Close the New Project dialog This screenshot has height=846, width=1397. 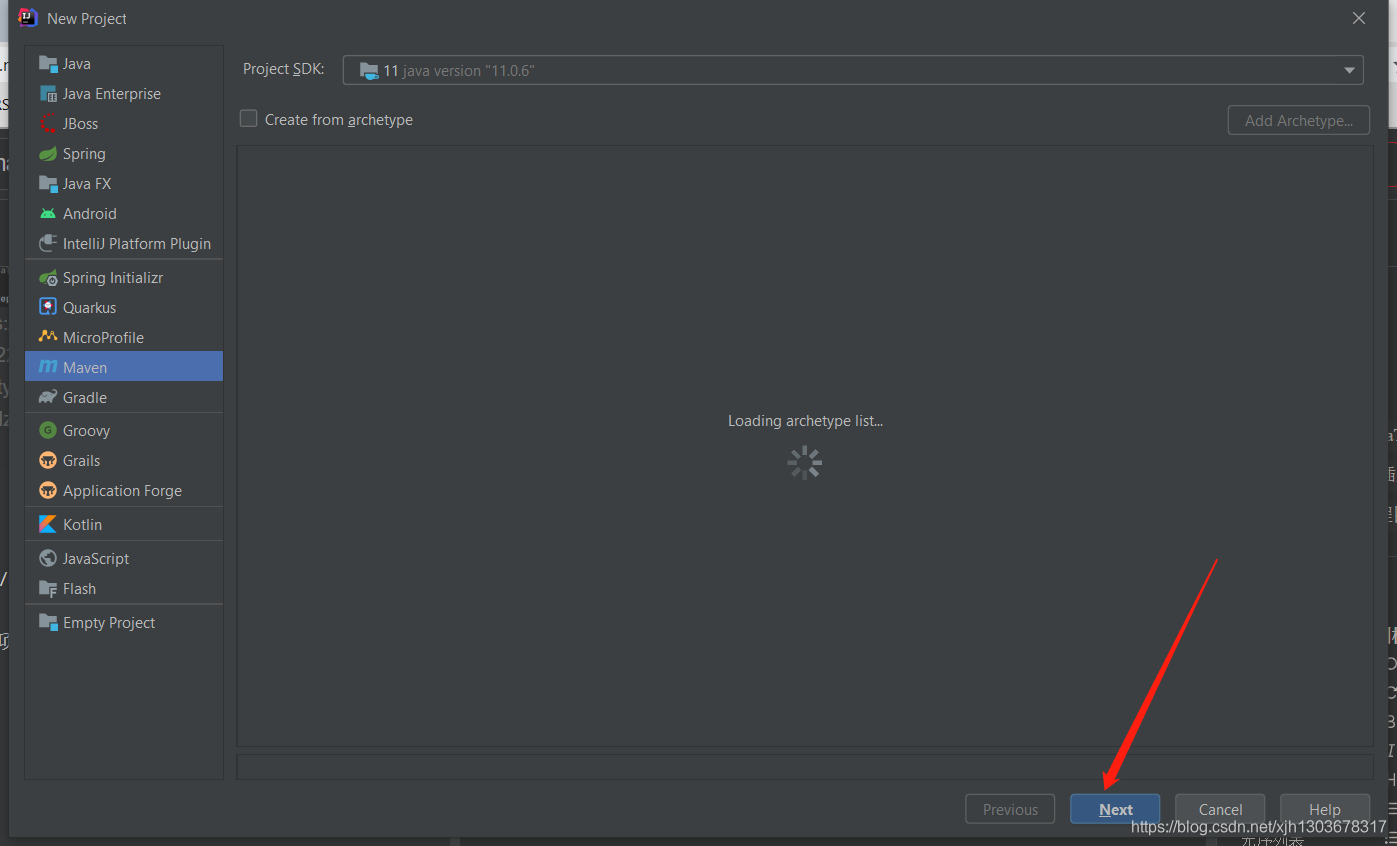click(x=1358, y=18)
